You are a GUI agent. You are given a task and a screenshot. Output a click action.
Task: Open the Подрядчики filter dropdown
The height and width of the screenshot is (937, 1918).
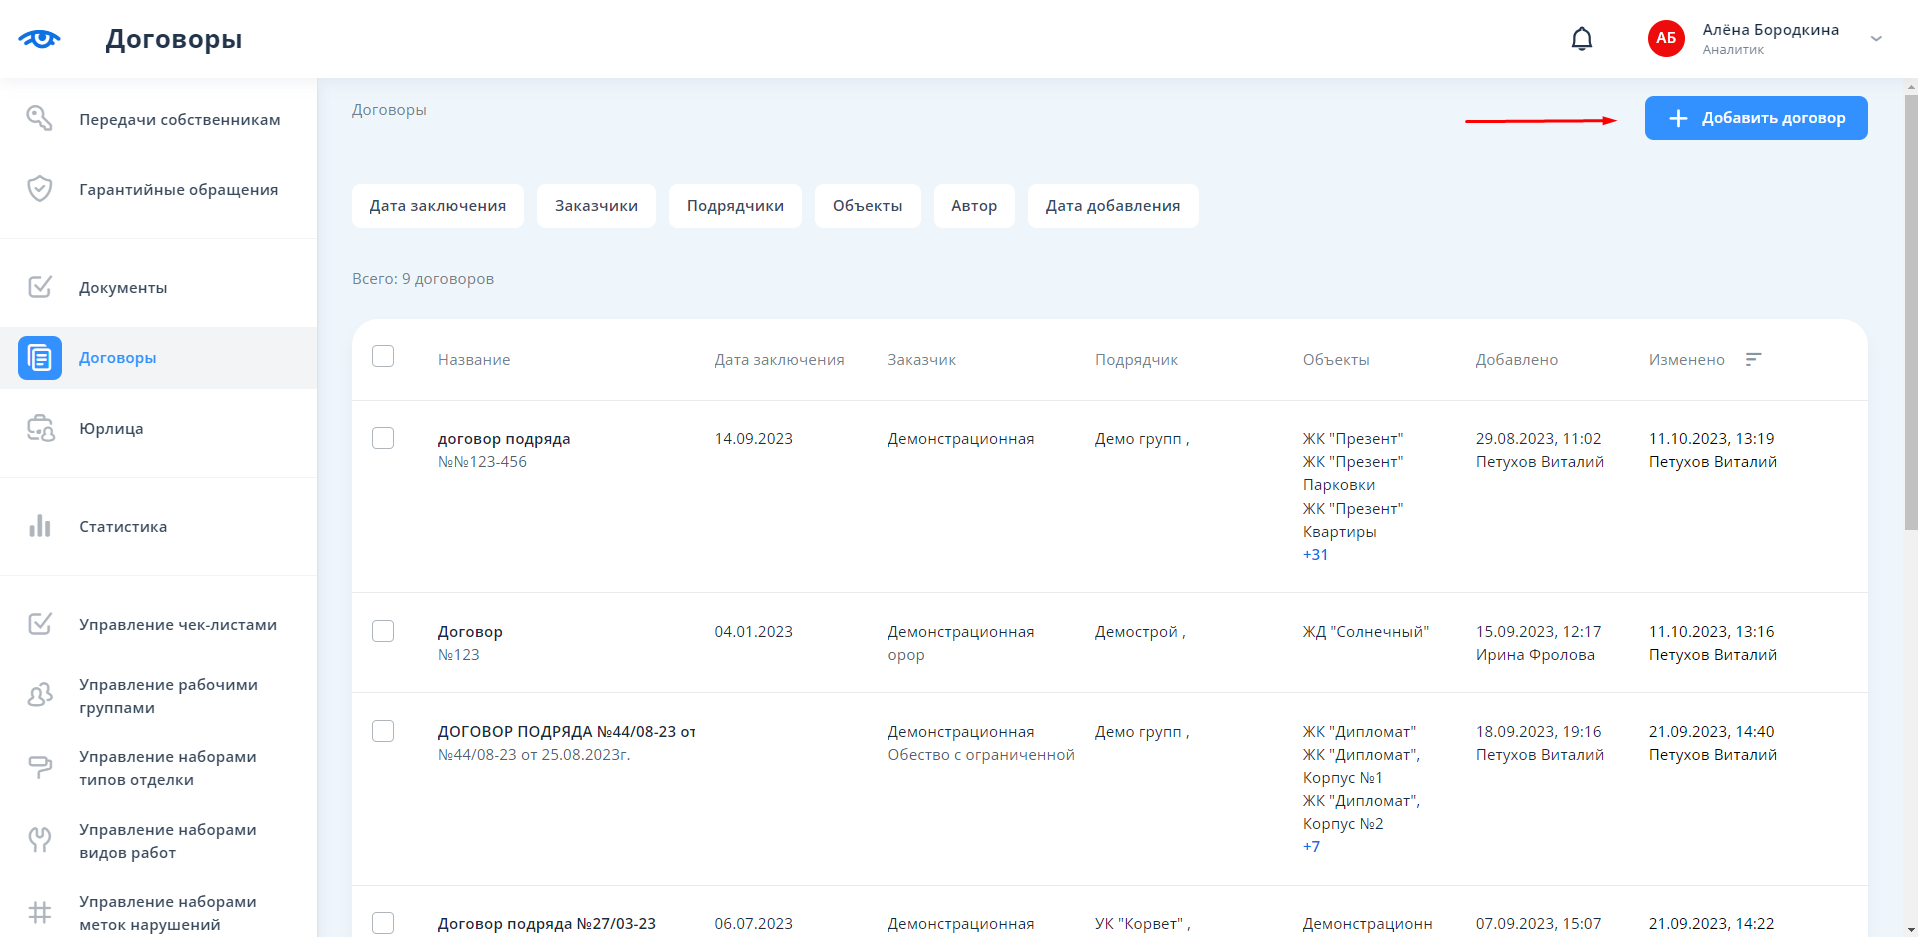tap(735, 206)
